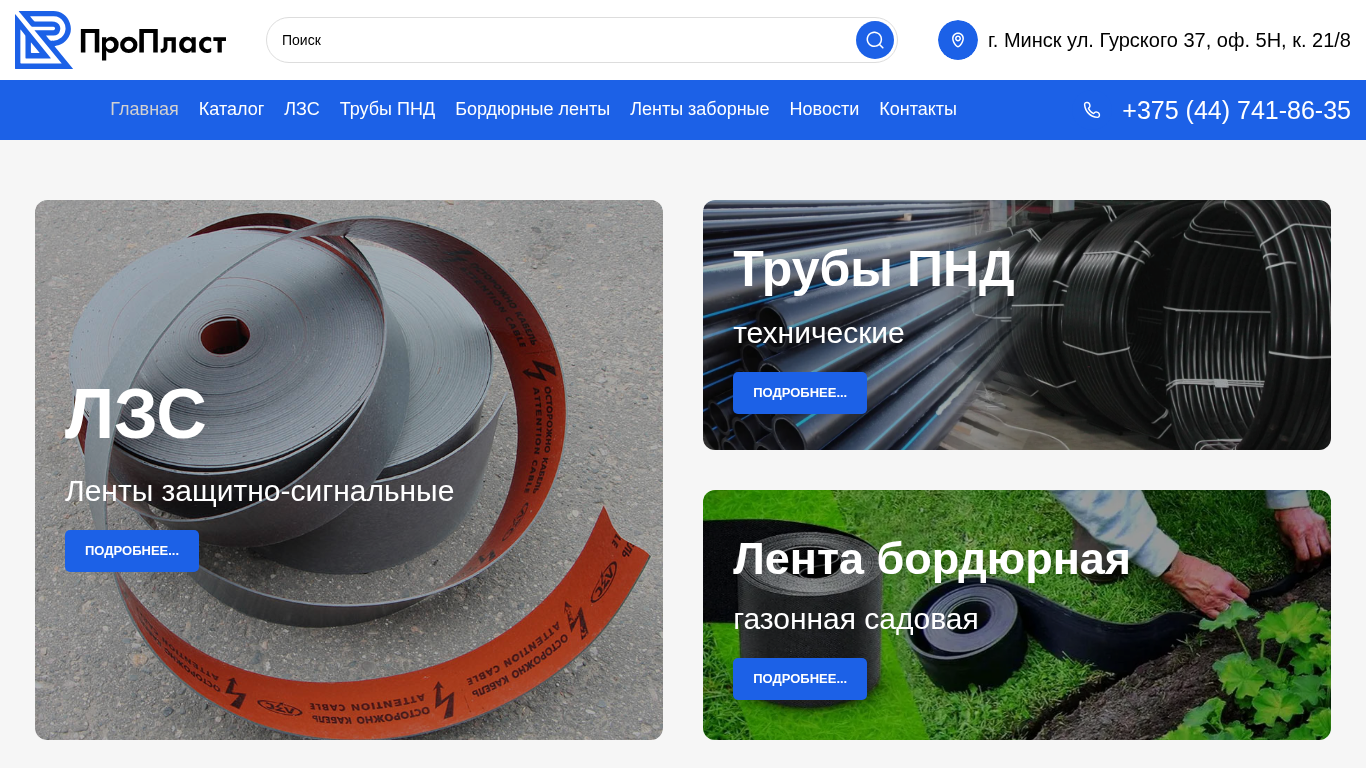The image size is (1366, 768).
Task: Go to the Контакты page
Action: [x=917, y=109]
